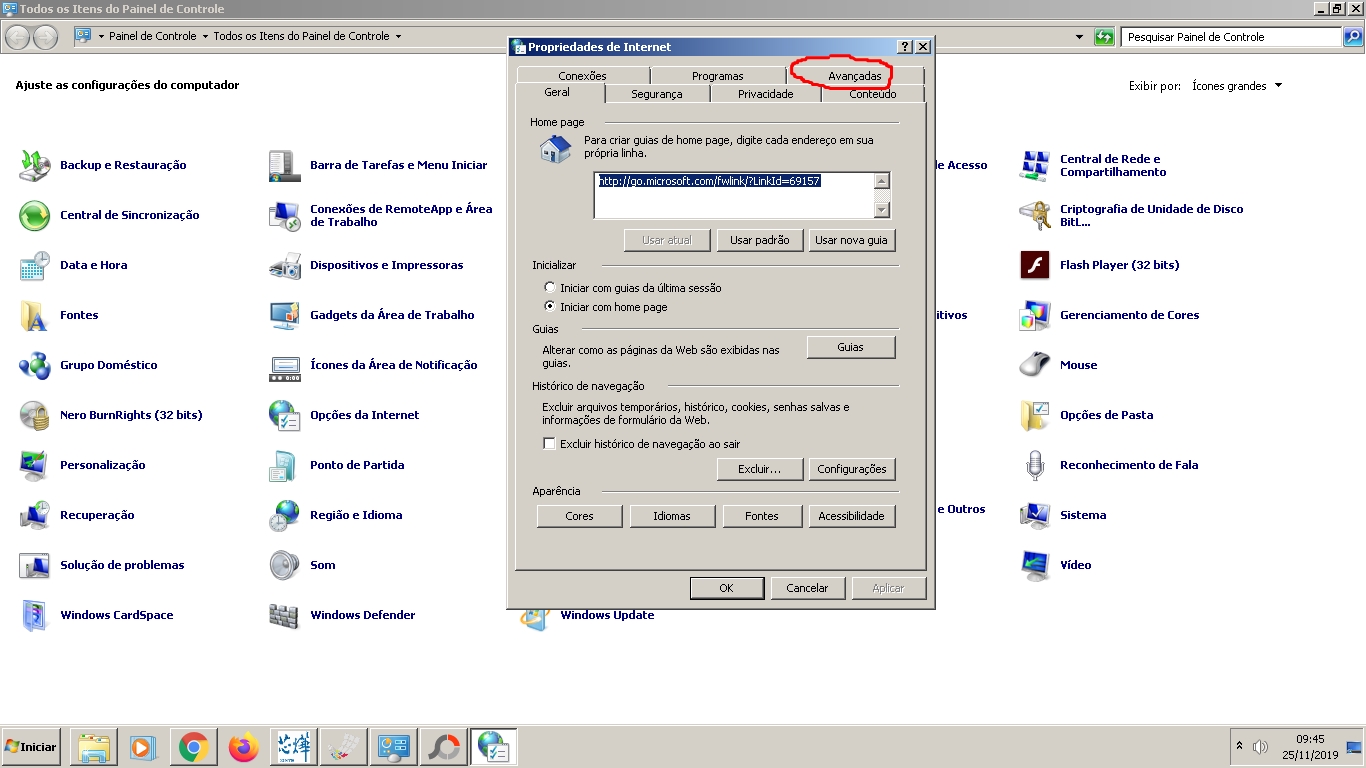Click the Usar padrão button
The width and height of the screenshot is (1366, 768).
pyautogui.click(x=759, y=240)
